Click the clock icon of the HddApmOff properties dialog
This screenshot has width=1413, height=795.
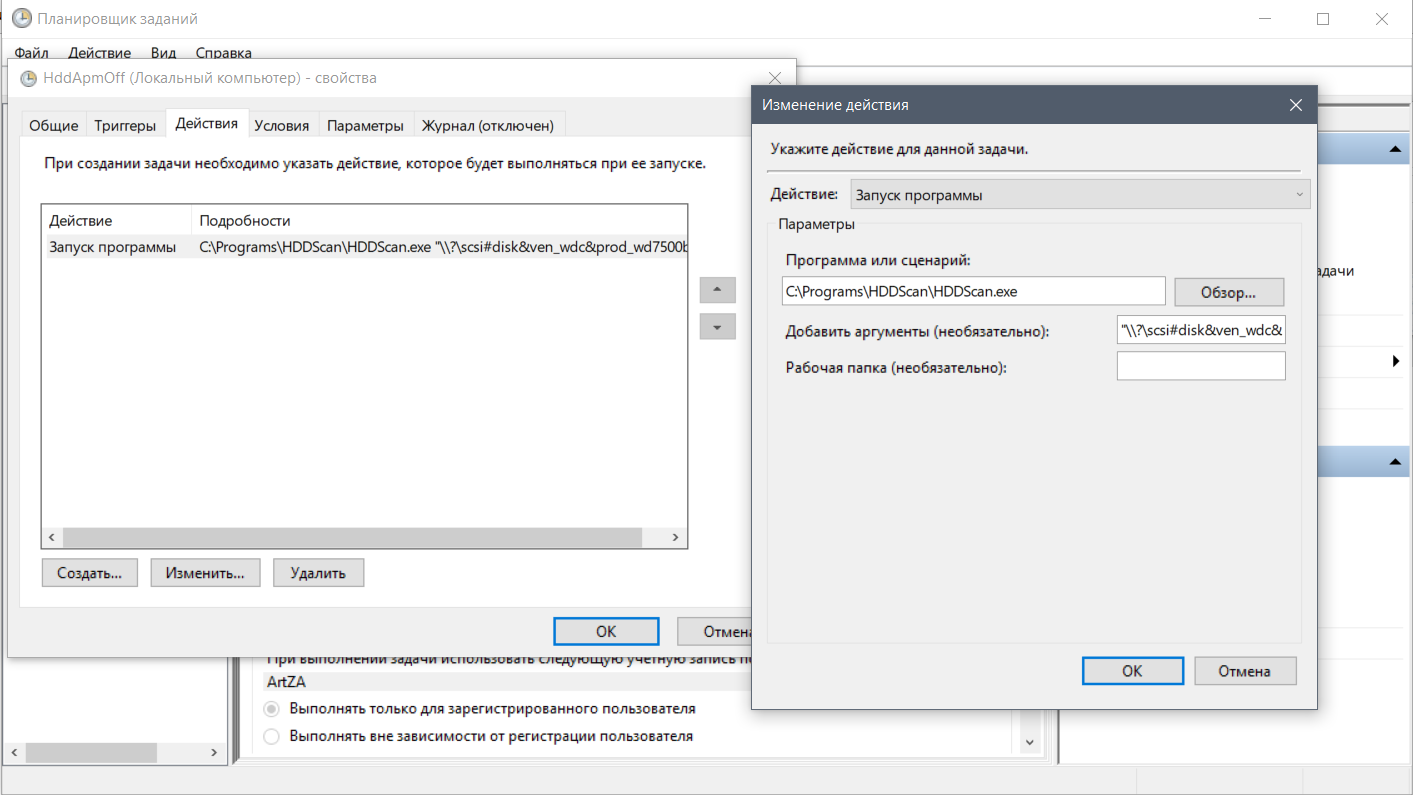28,78
